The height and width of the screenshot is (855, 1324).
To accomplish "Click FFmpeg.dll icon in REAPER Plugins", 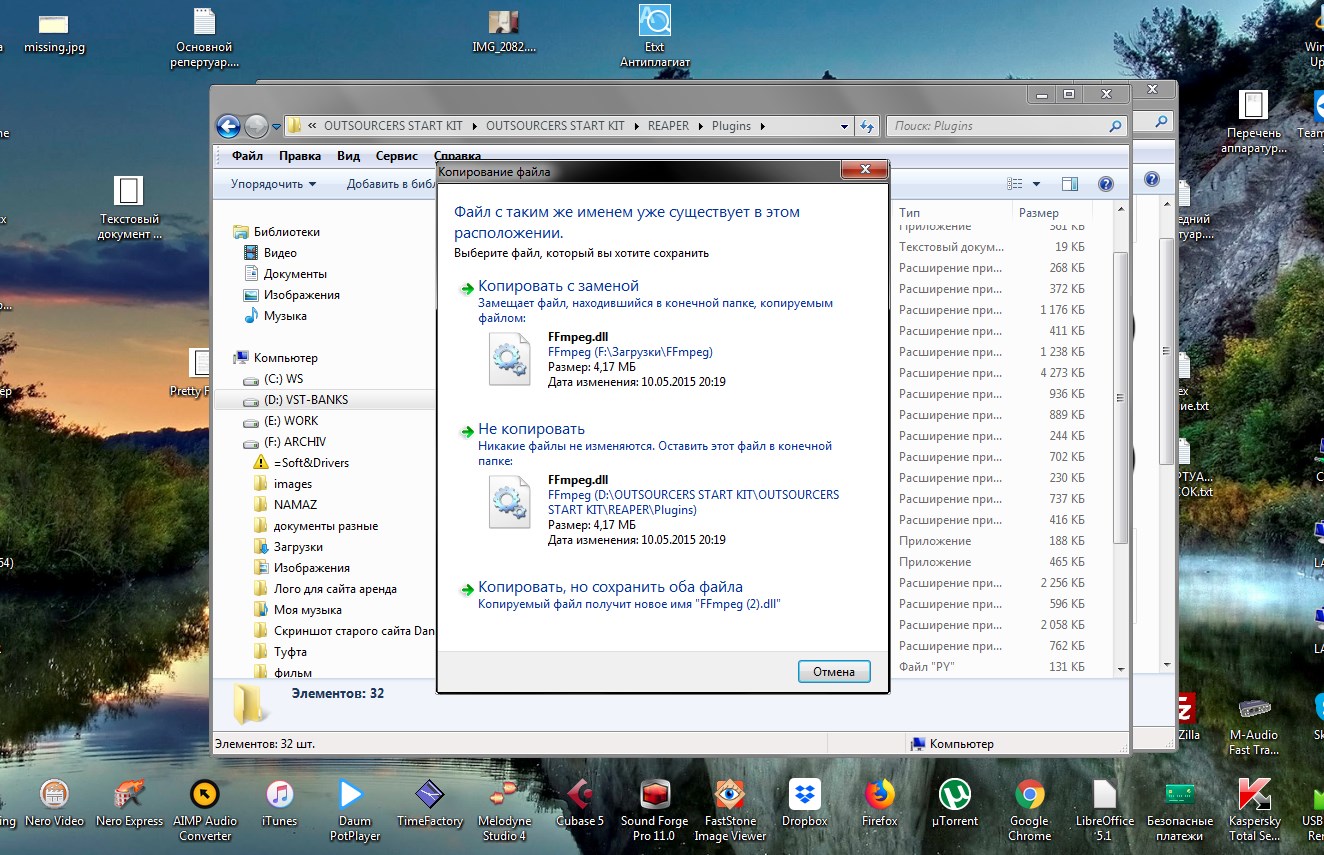I will (509, 502).
